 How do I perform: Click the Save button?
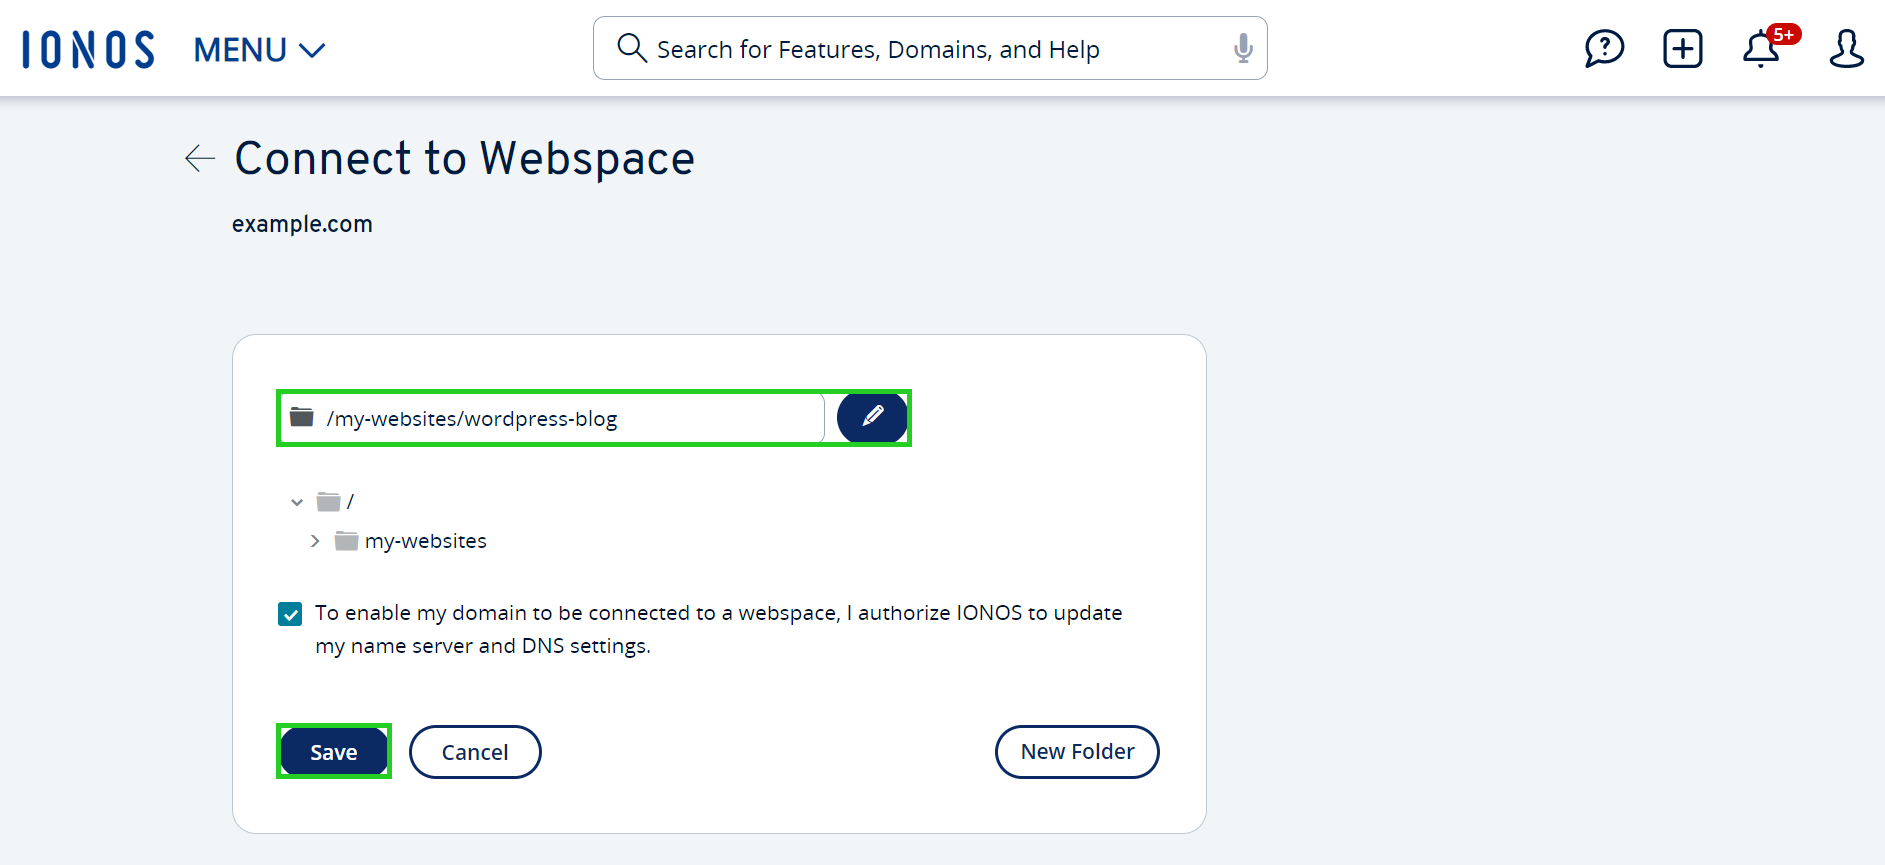pos(333,752)
